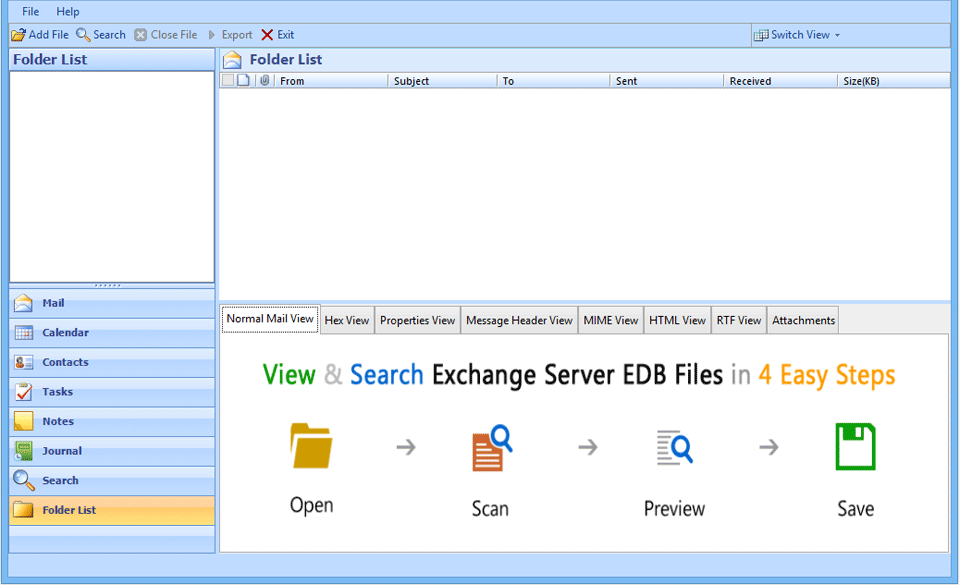Click inside the empty Folder List tree pane

[111, 177]
